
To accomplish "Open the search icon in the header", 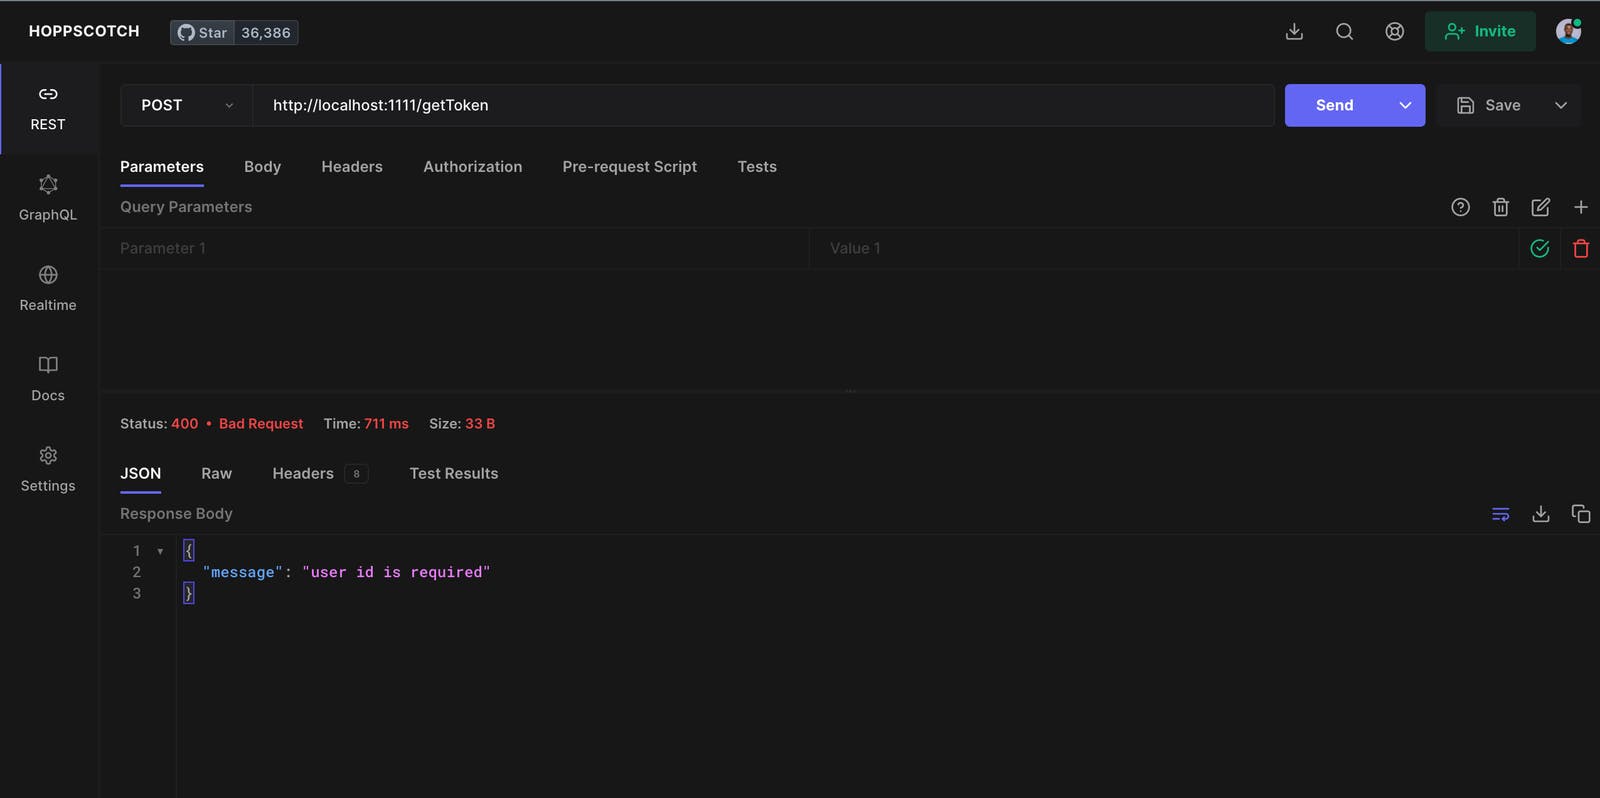I will [x=1344, y=32].
